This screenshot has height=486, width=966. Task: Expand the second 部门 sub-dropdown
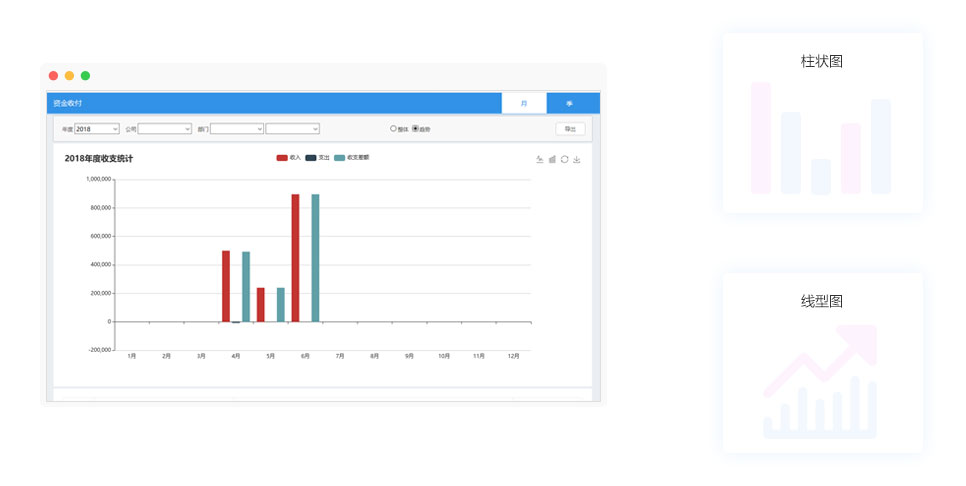293,129
